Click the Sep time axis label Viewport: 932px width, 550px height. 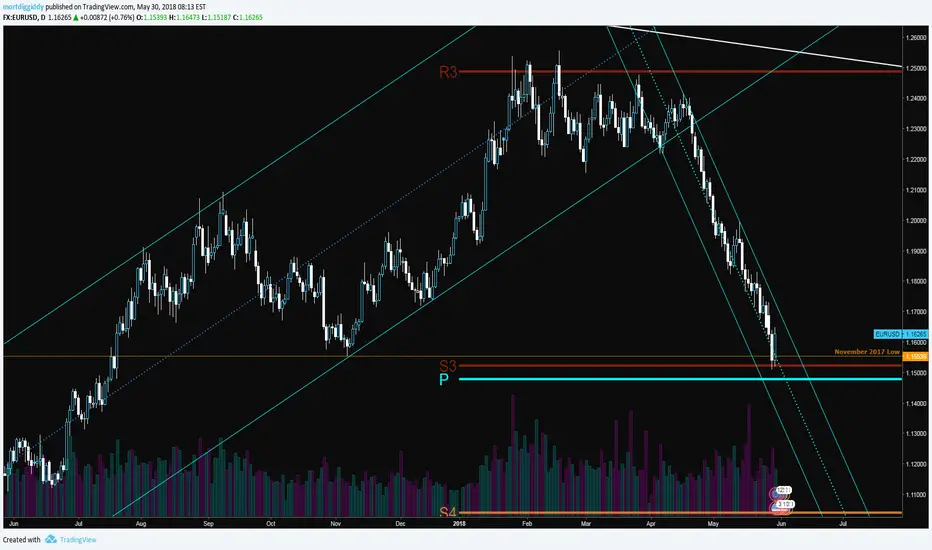[x=209, y=524]
